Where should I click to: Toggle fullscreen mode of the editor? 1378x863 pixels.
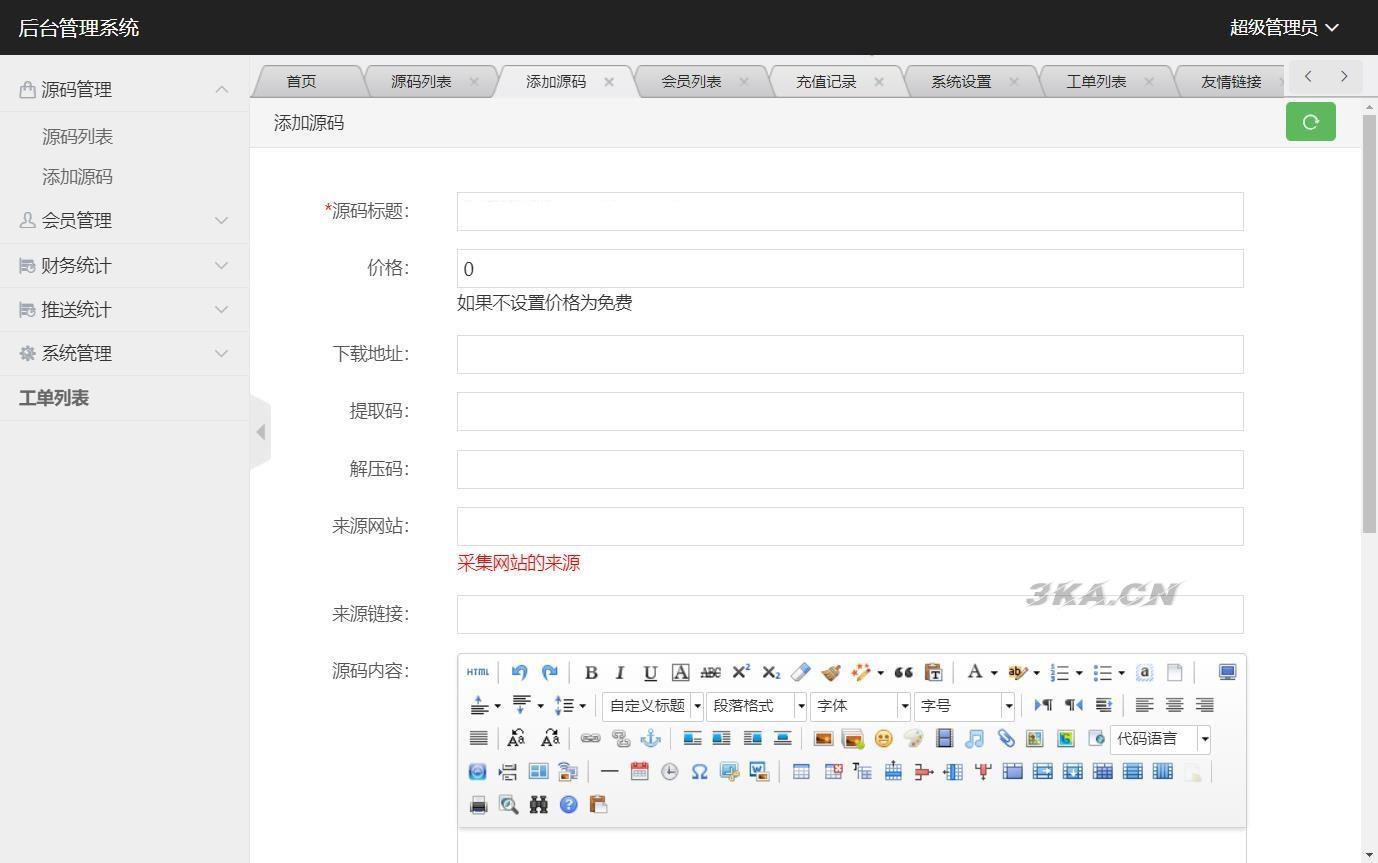pos(1227,672)
